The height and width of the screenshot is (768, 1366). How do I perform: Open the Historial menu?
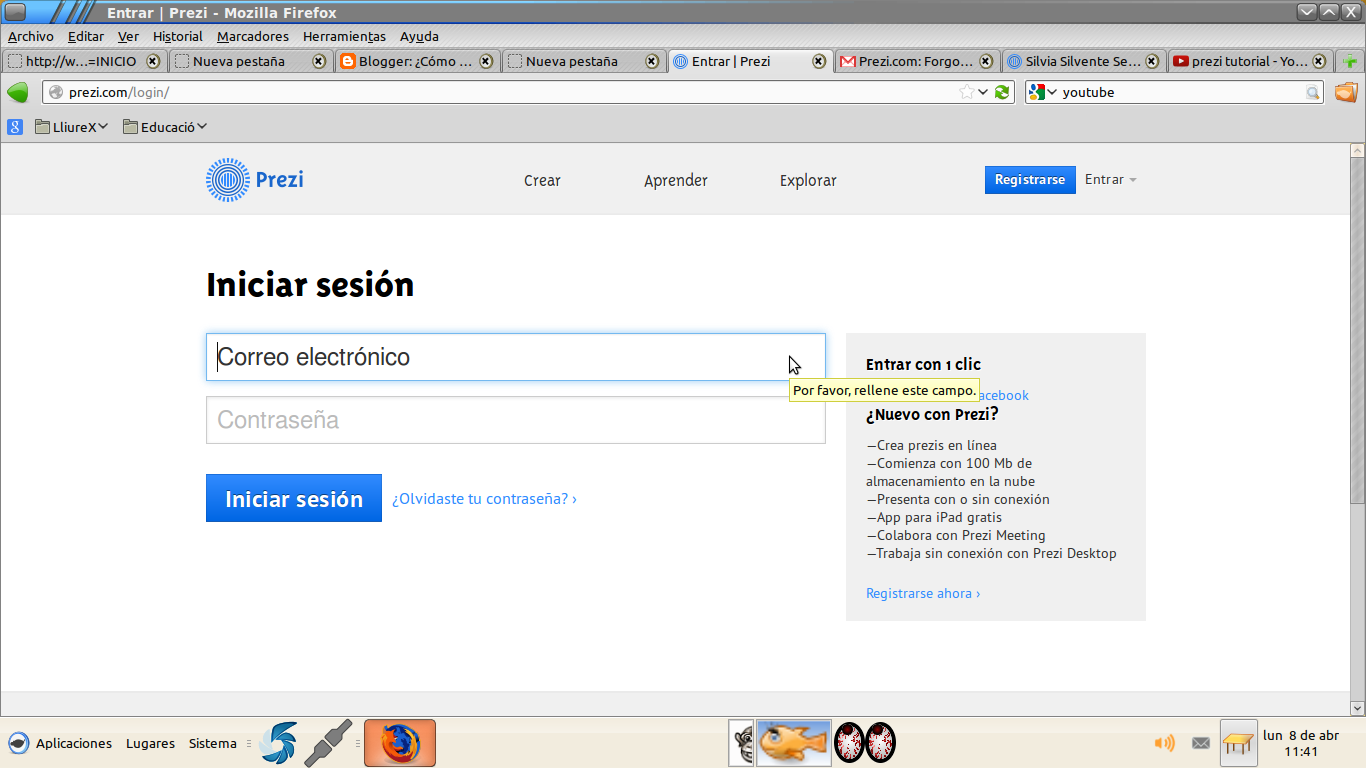point(178,36)
